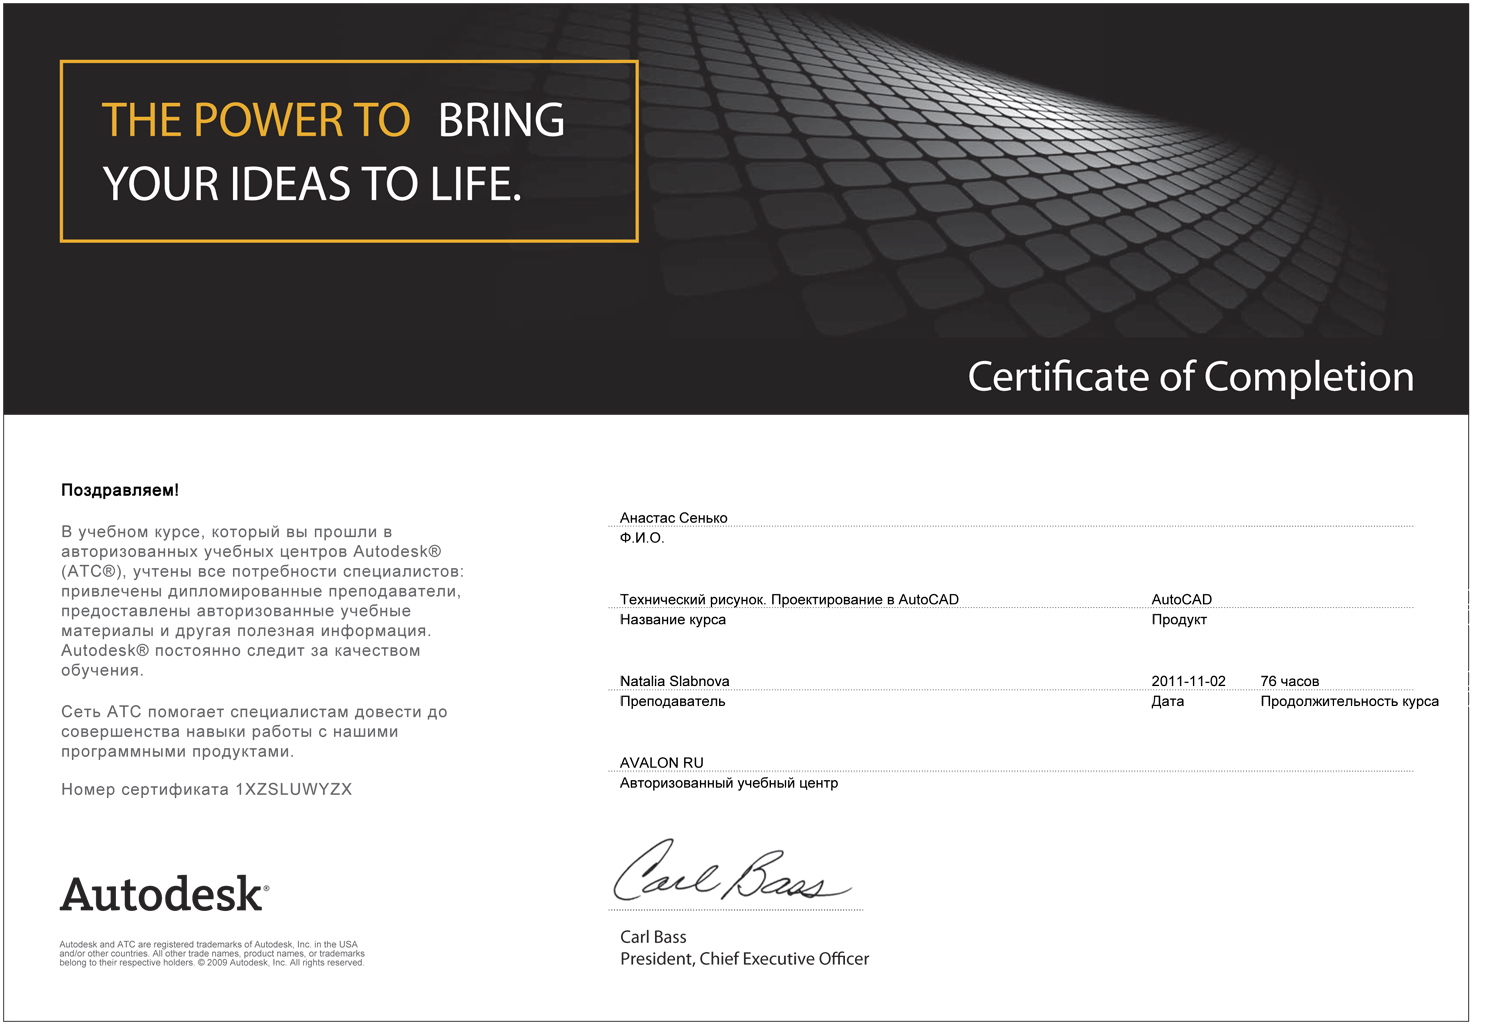Click the "Ф.И.О." field label

coord(642,538)
